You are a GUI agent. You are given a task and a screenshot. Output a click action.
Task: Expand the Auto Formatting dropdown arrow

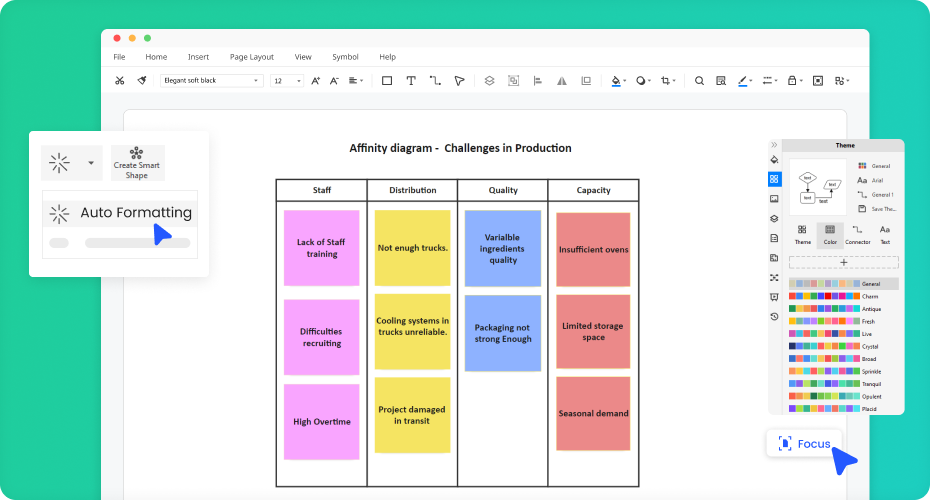[91, 162]
